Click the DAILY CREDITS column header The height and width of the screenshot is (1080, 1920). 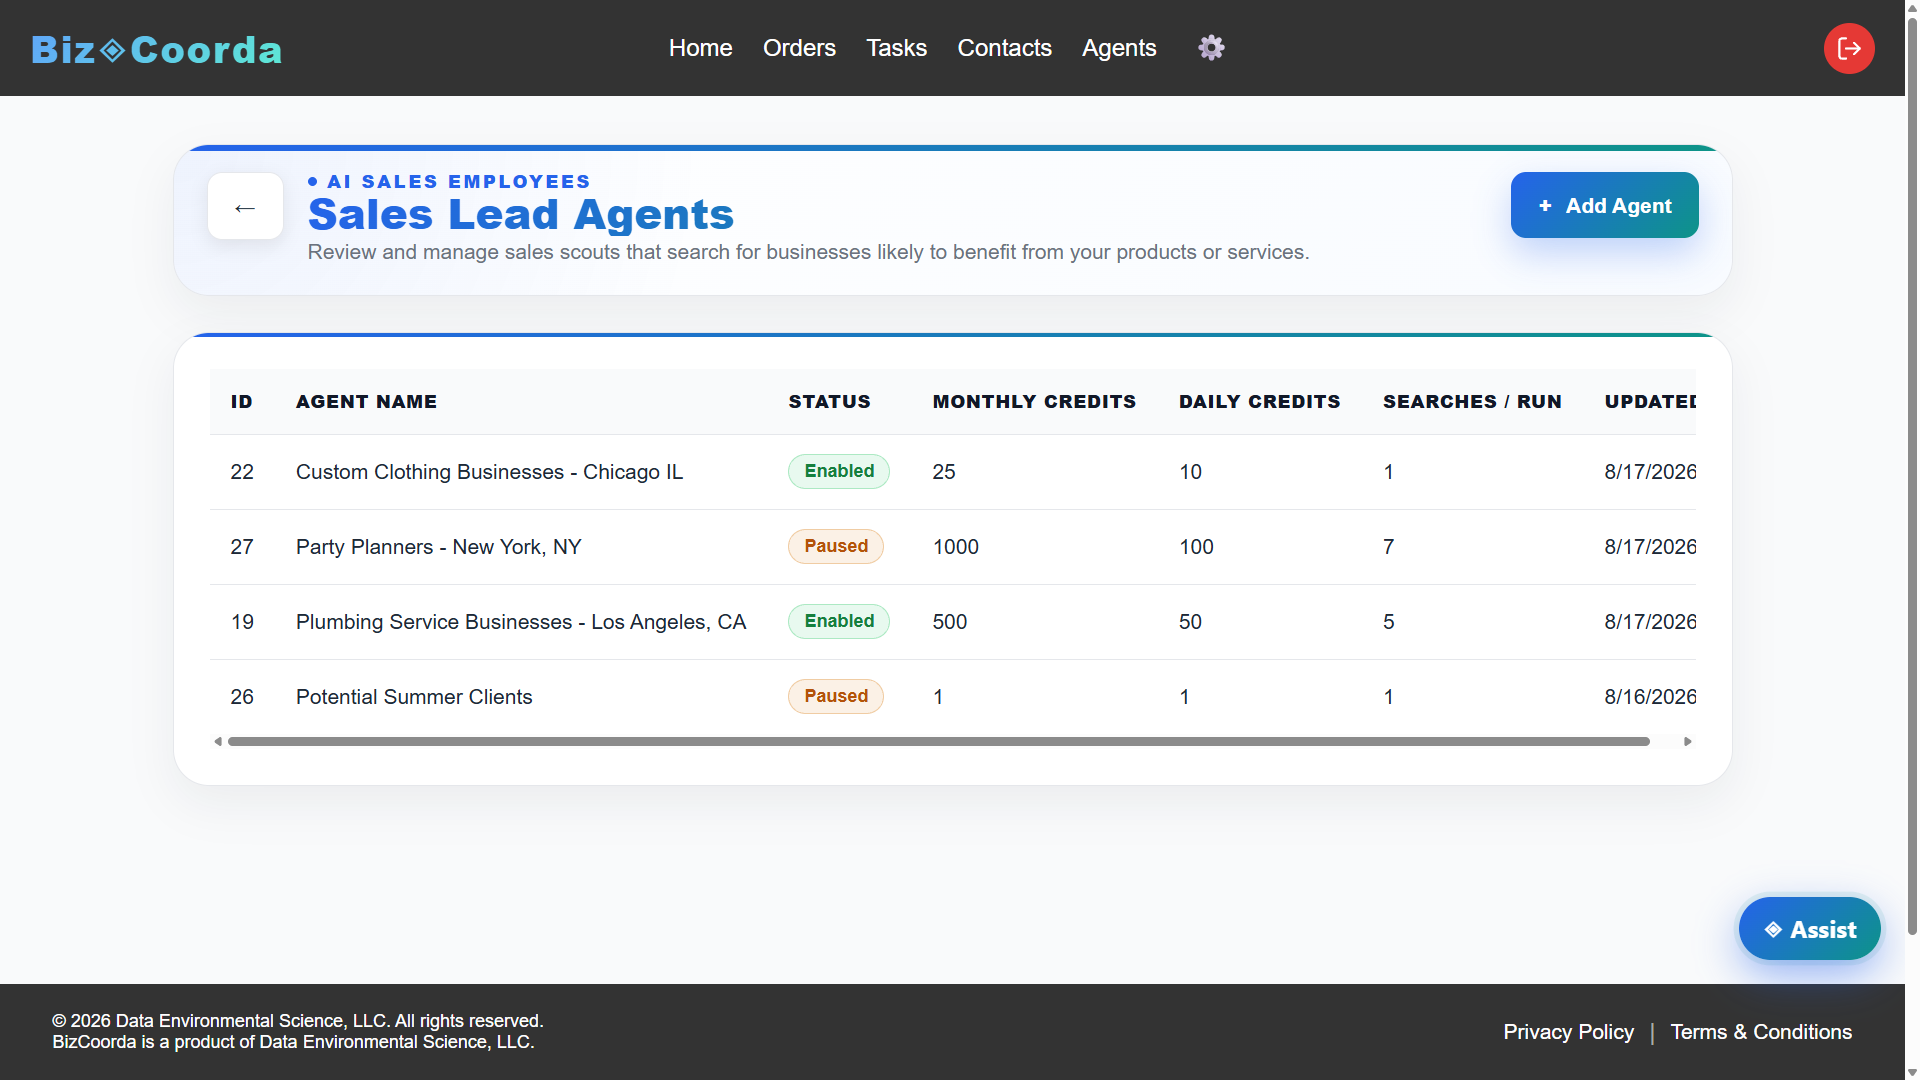pyautogui.click(x=1259, y=401)
